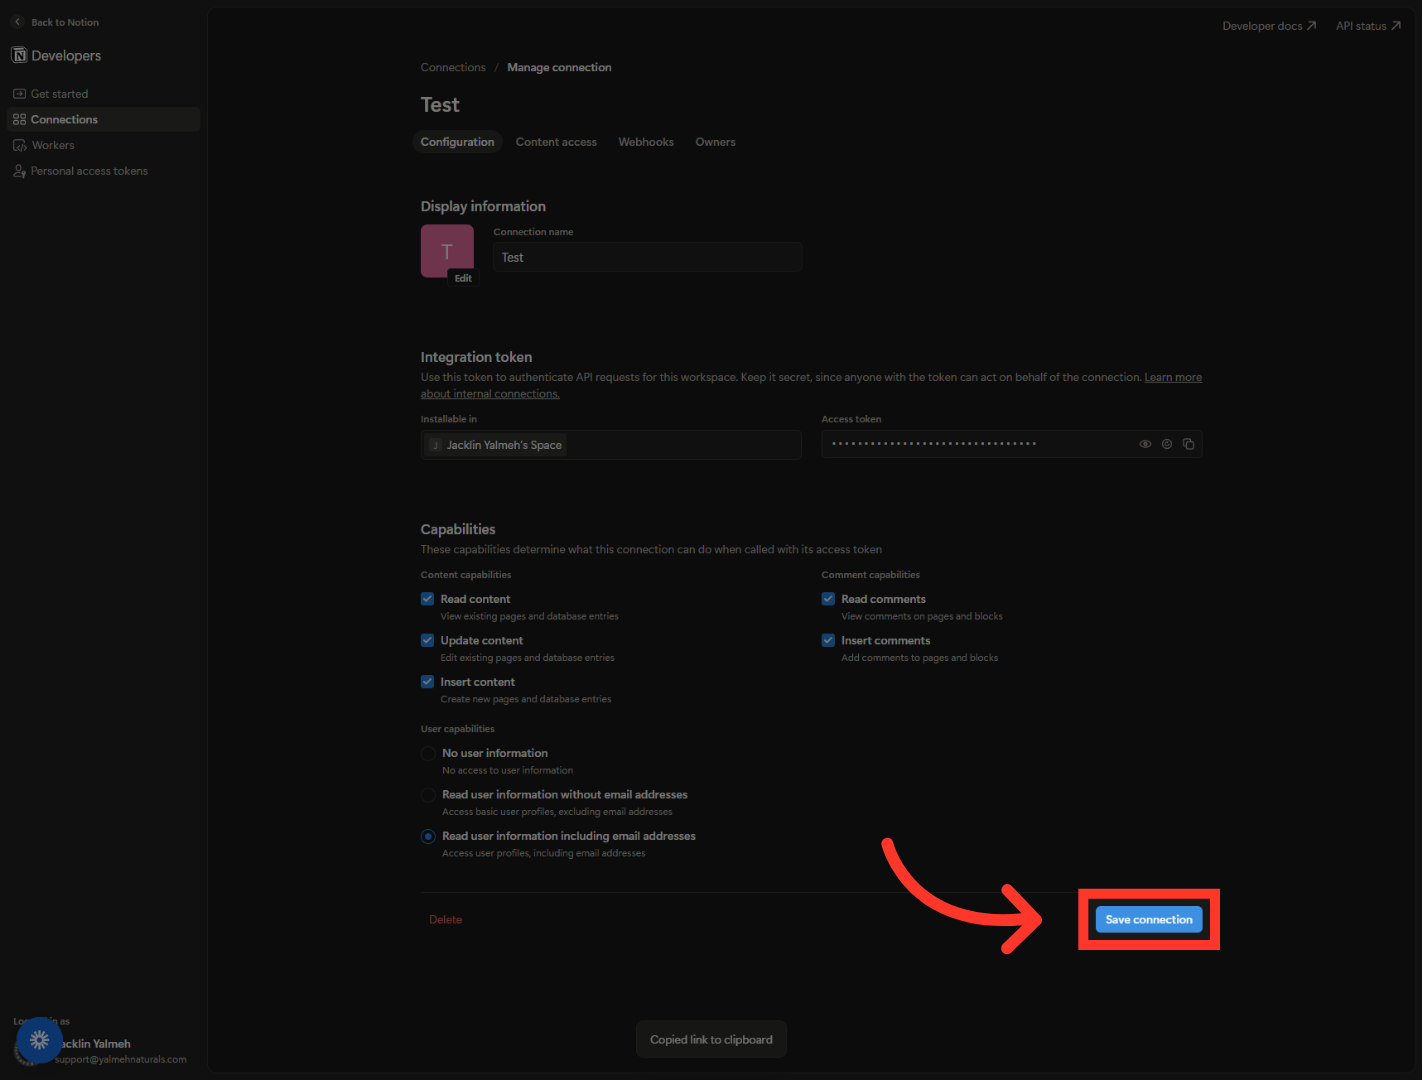Click the purple T connection avatar
Image resolution: width=1422 pixels, height=1080 pixels.
point(447,250)
